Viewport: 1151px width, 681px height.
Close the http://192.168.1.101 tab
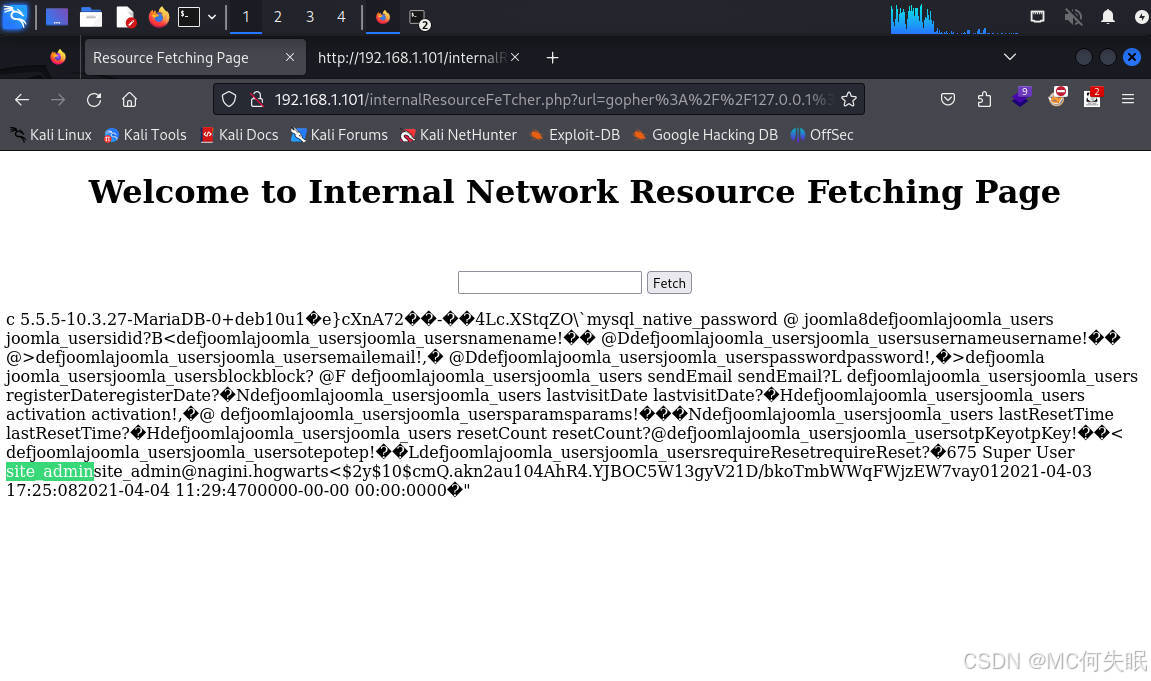point(515,57)
